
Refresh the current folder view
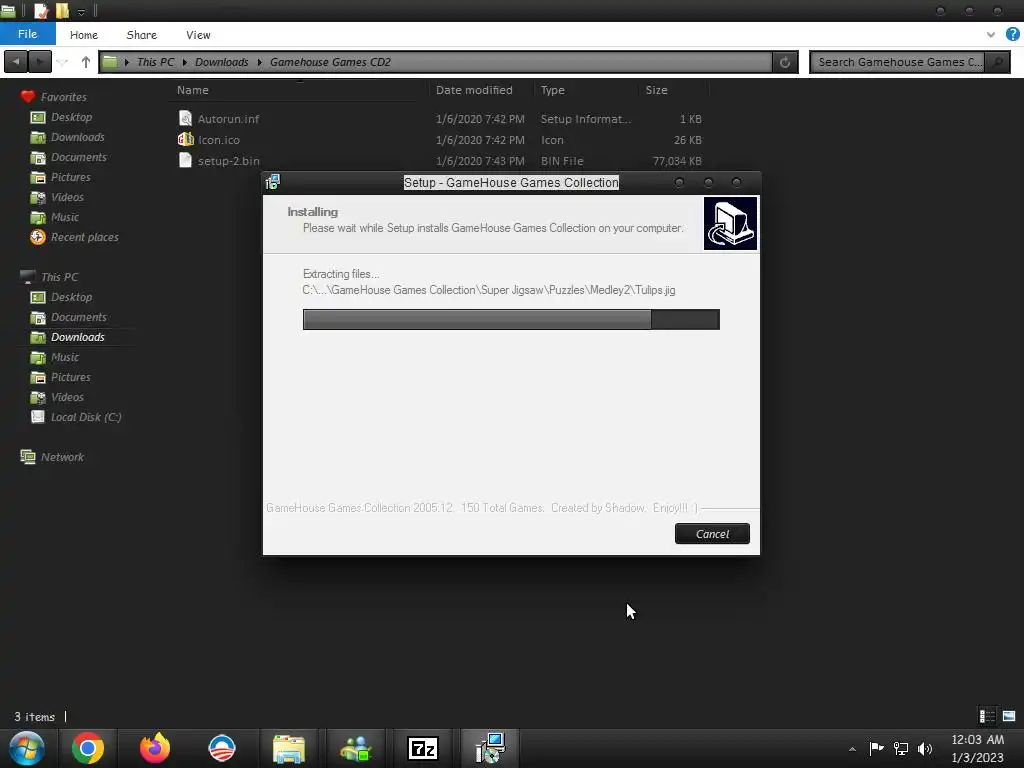click(785, 62)
